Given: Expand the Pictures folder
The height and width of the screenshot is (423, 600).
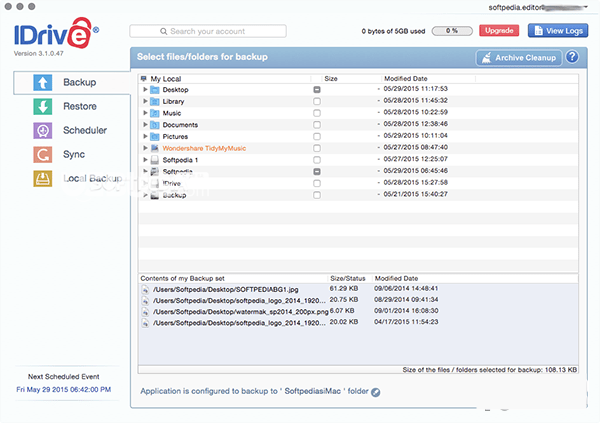Looking at the screenshot, I should point(145,136).
